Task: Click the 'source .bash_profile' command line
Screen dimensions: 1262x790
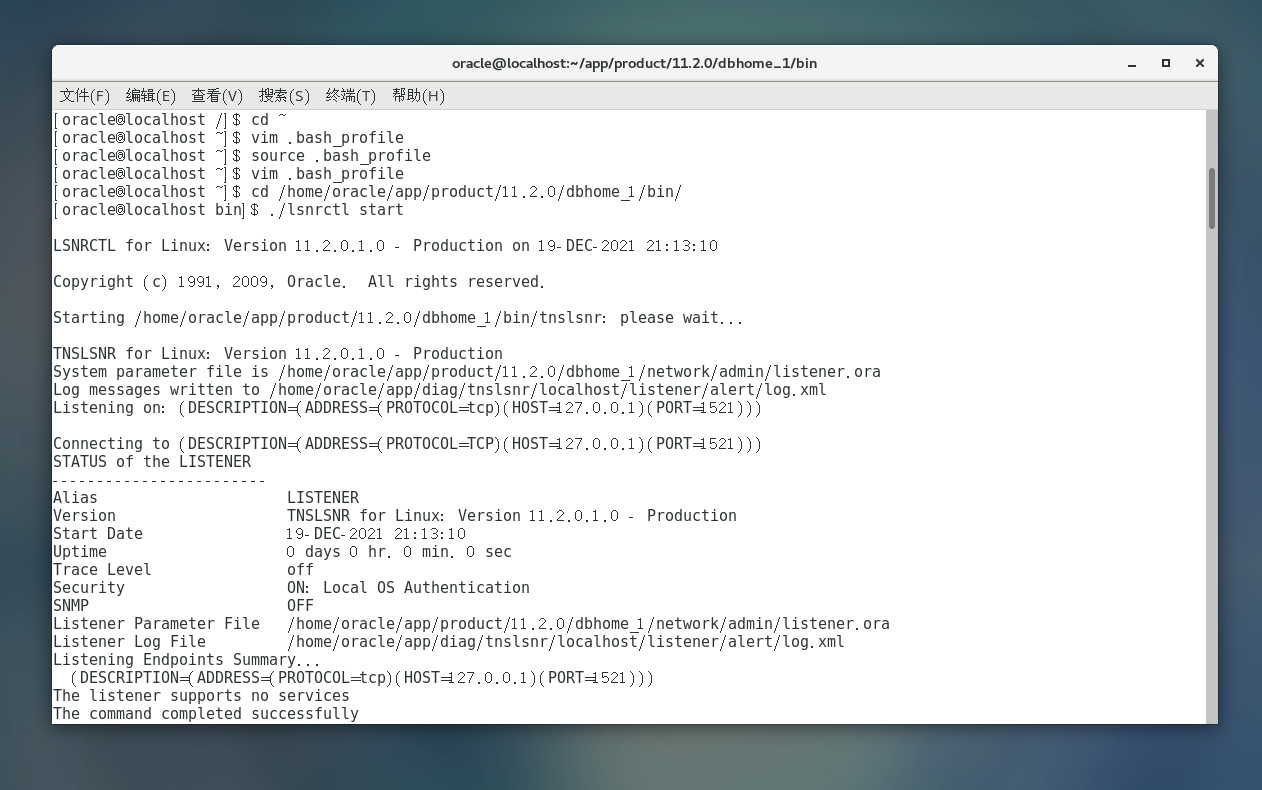Action: (x=242, y=156)
